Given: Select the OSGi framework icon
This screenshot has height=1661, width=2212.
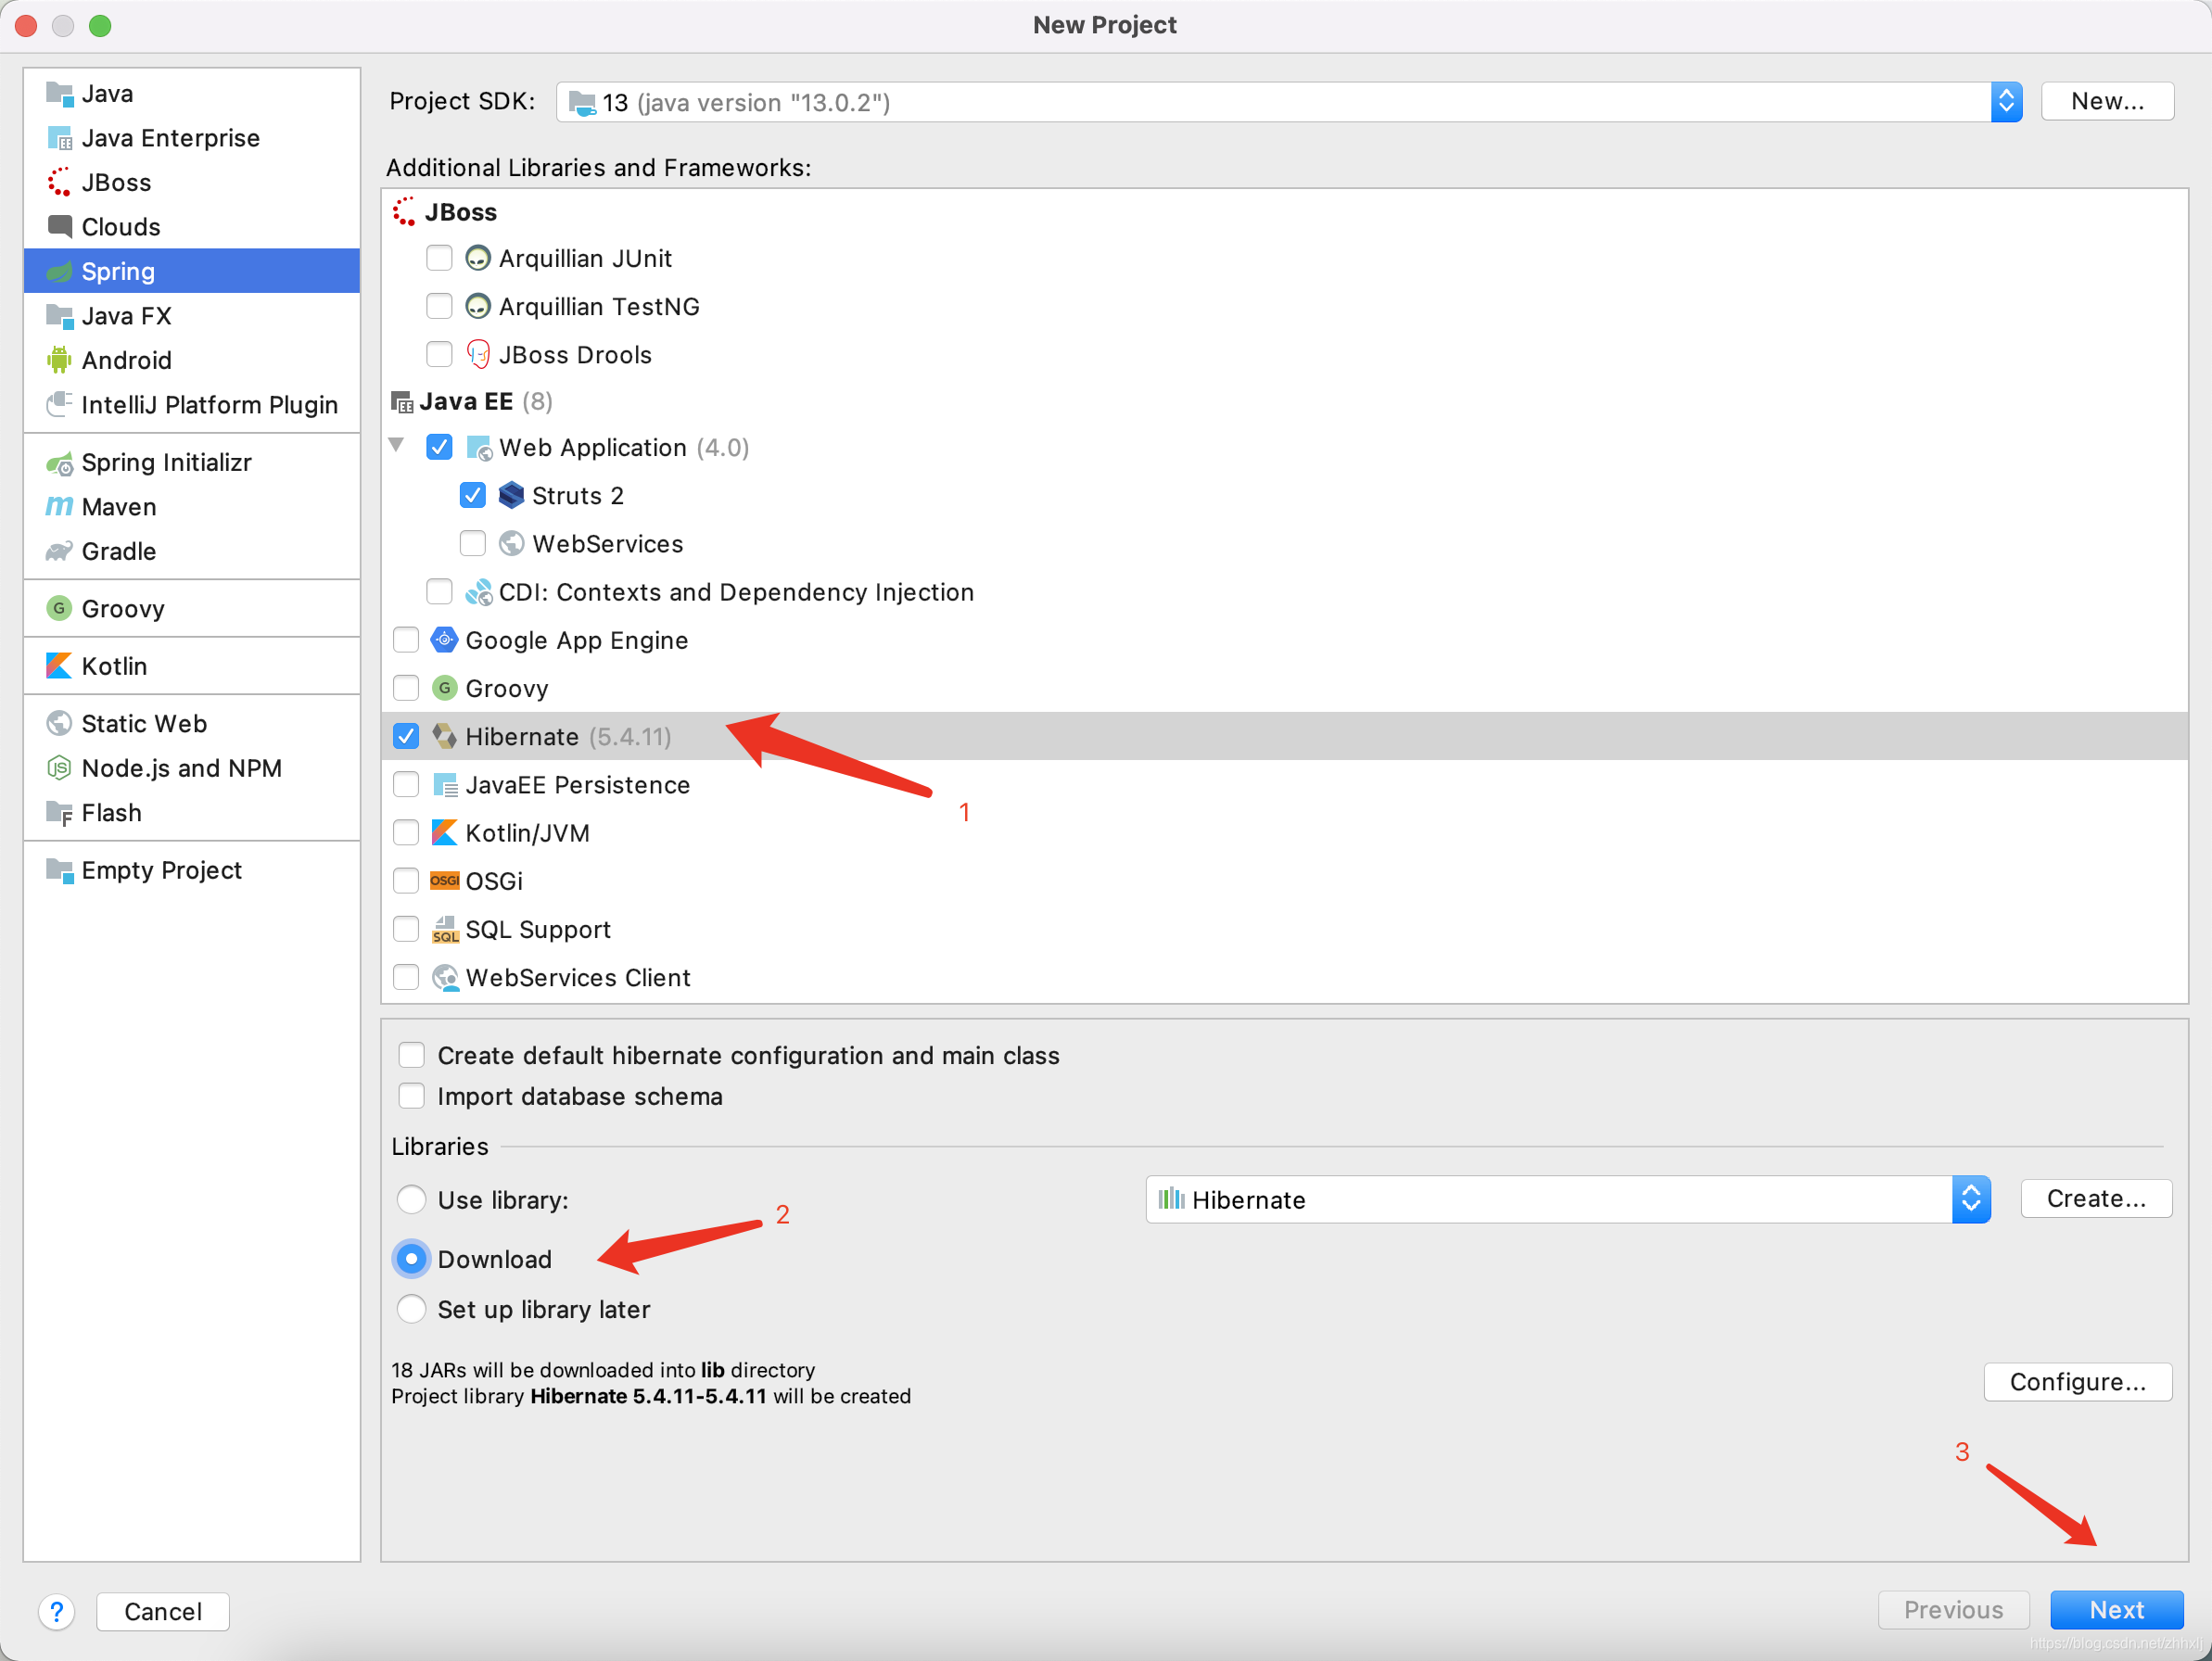Looking at the screenshot, I should pyautogui.click(x=444, y=881).
